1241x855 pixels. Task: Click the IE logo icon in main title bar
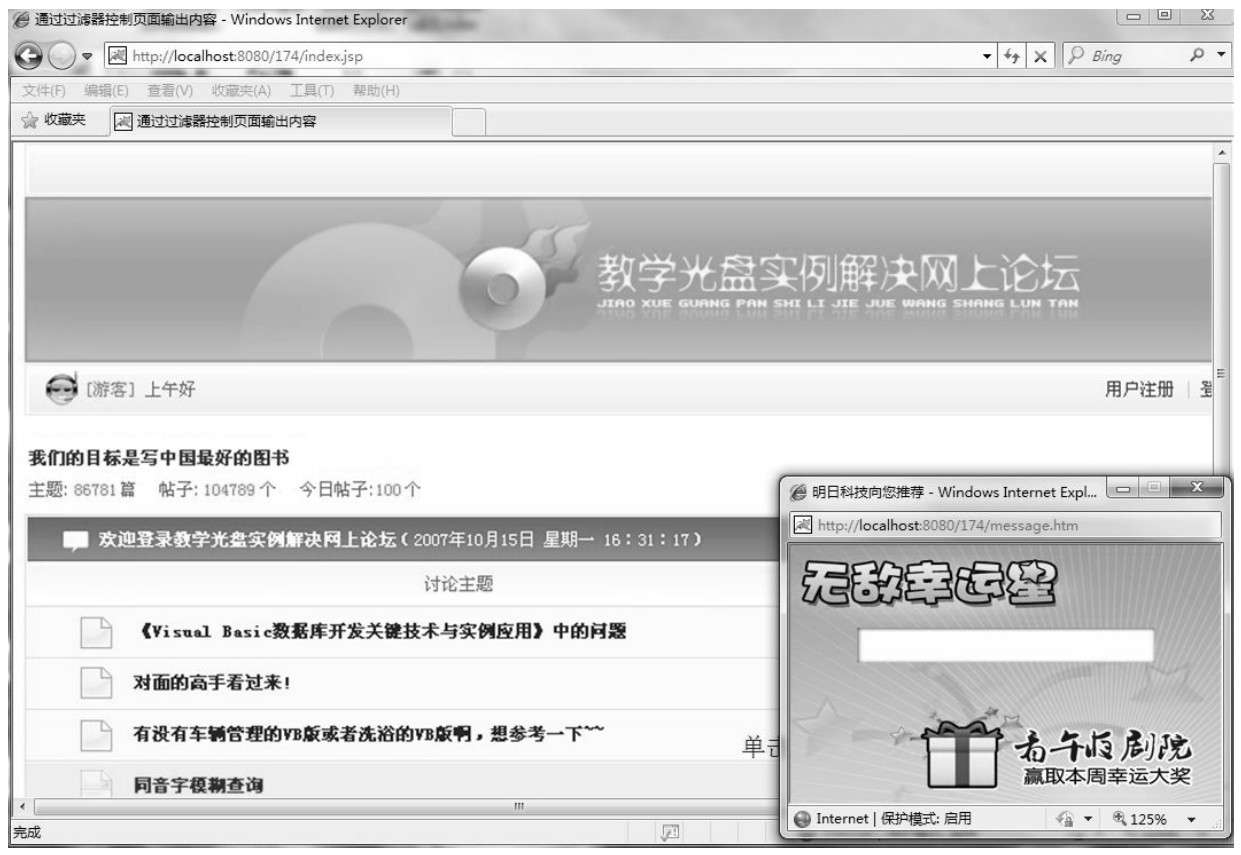click(x=19, y=19)
